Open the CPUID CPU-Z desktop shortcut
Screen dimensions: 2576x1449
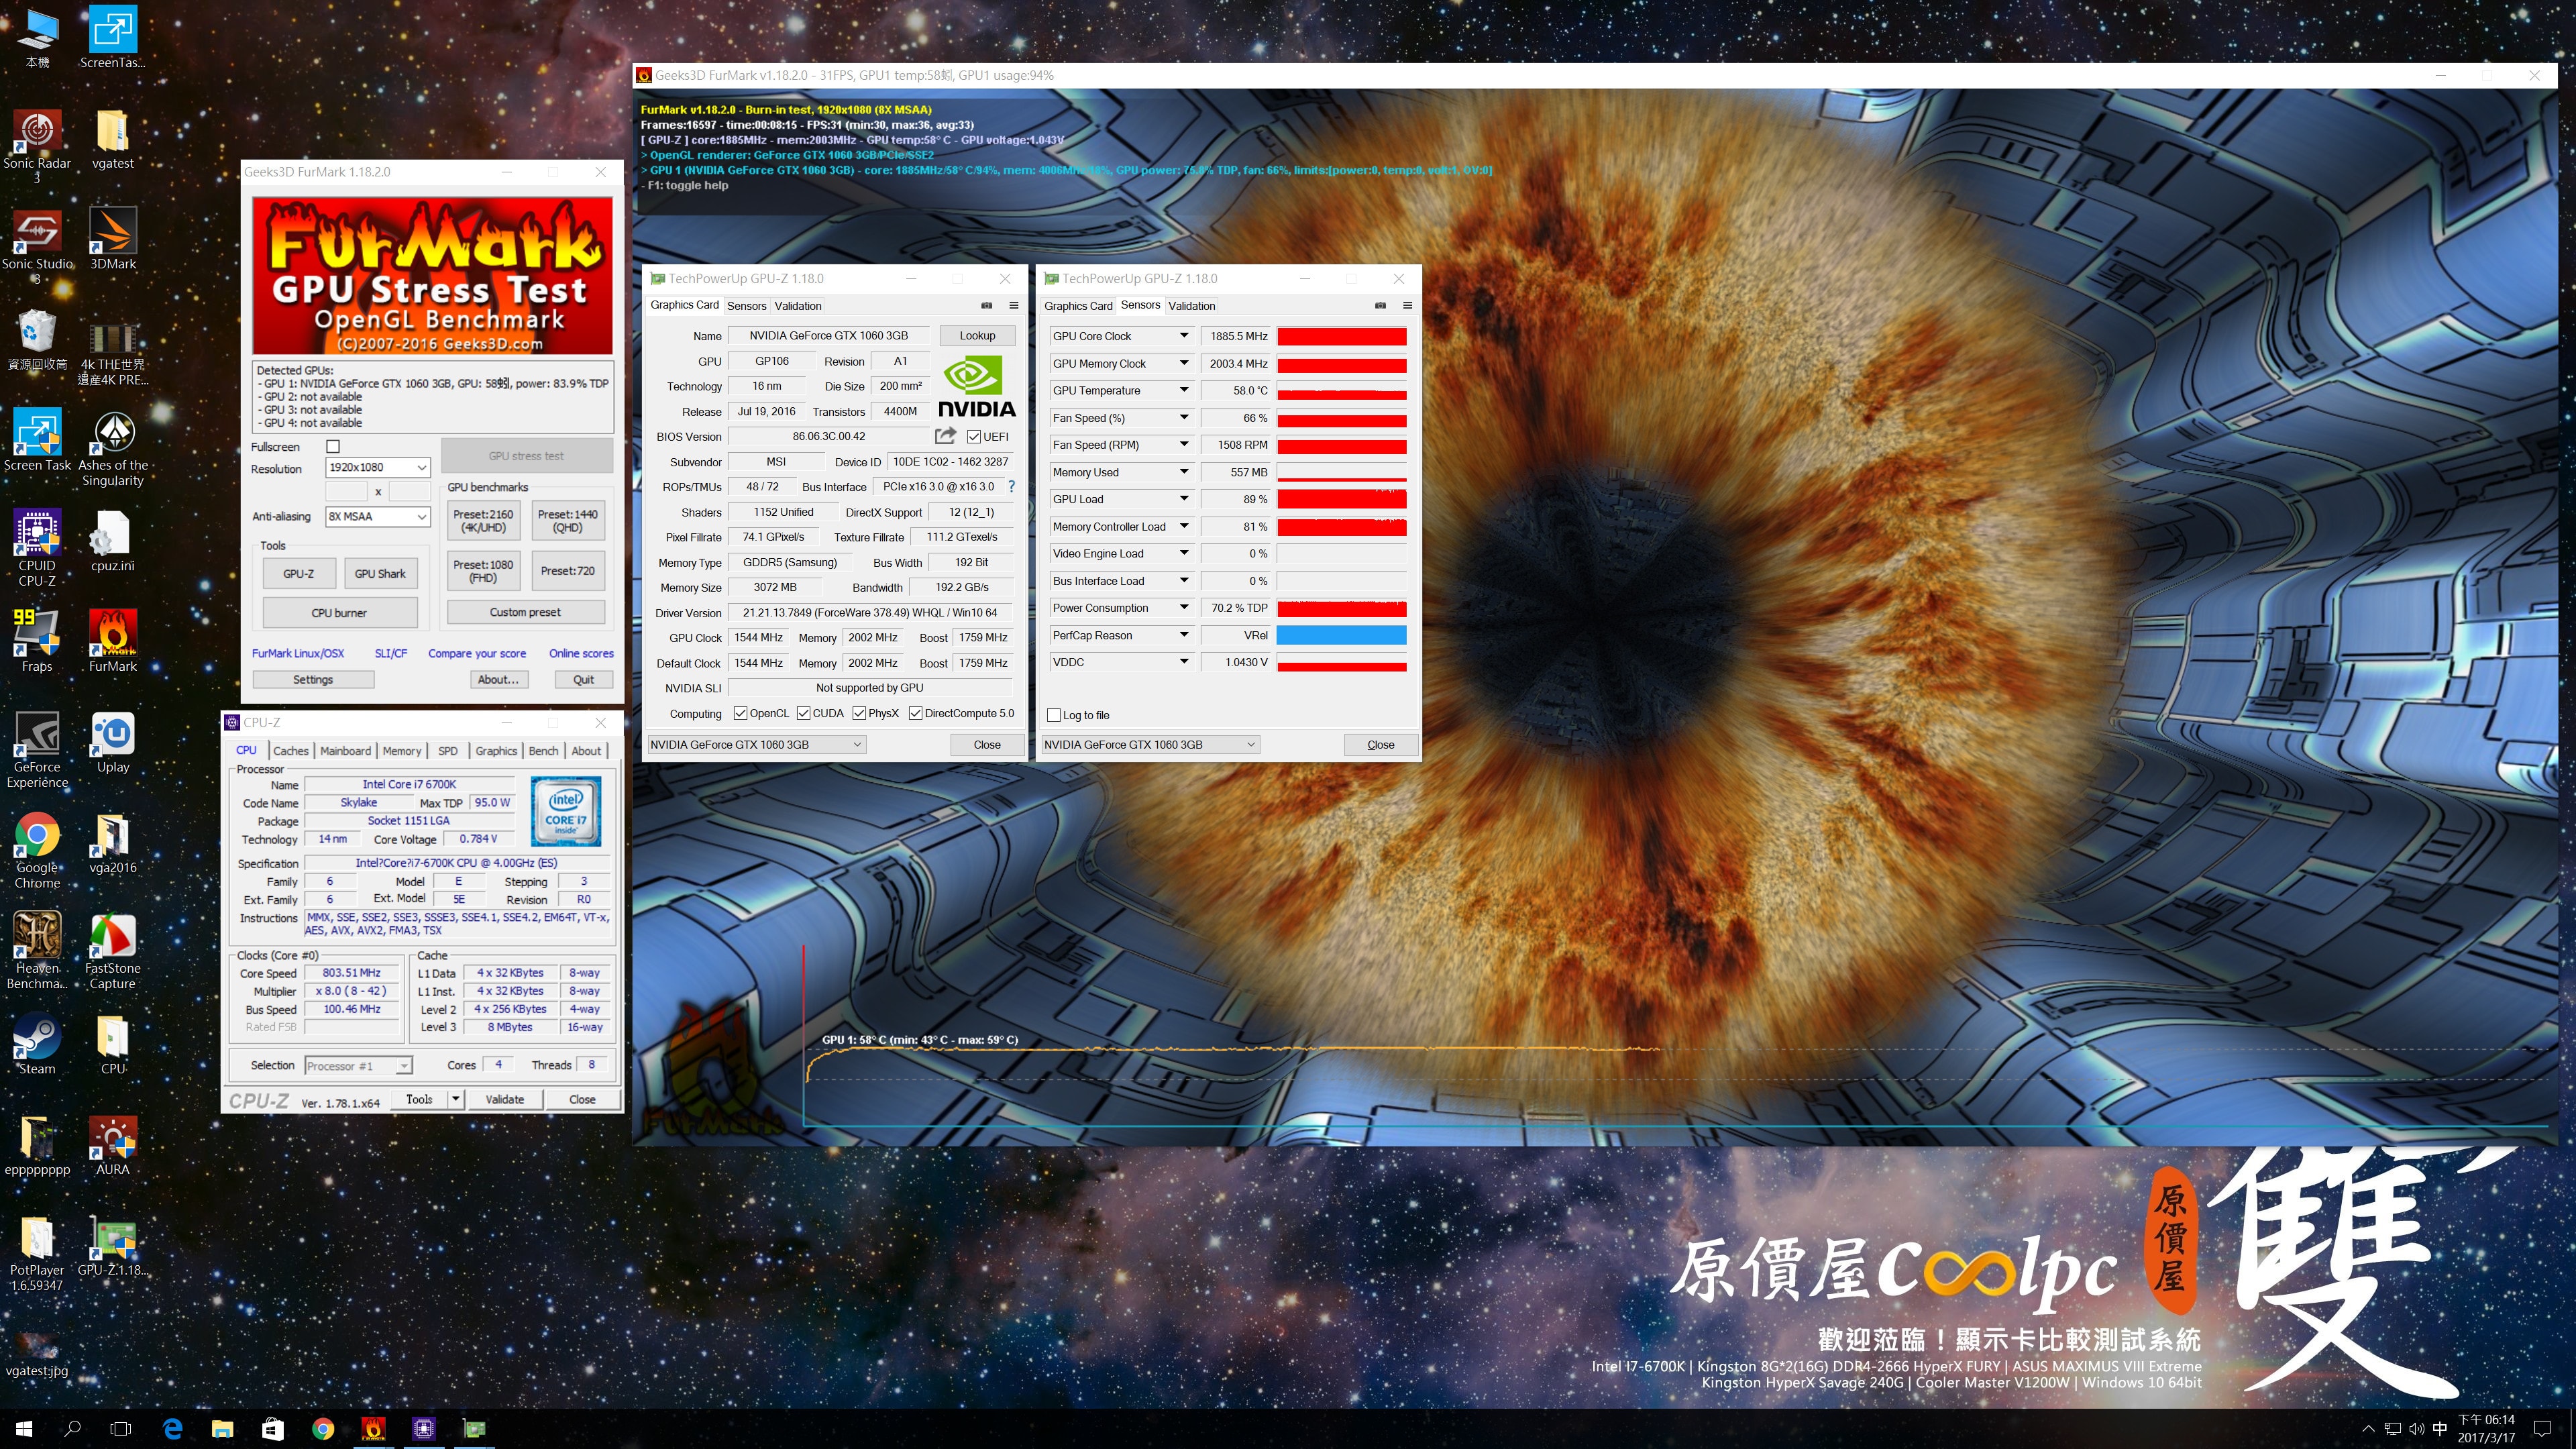37,548
